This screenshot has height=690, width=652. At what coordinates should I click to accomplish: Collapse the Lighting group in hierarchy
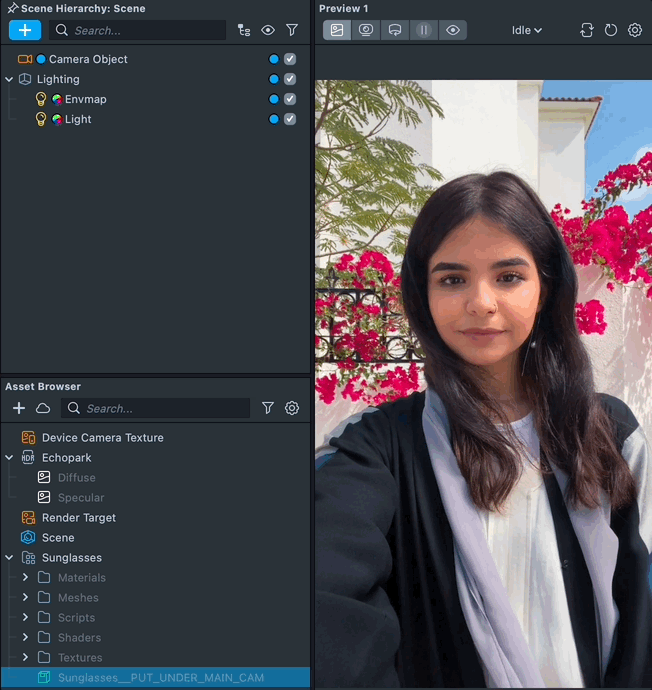click(x=9, y=79)
